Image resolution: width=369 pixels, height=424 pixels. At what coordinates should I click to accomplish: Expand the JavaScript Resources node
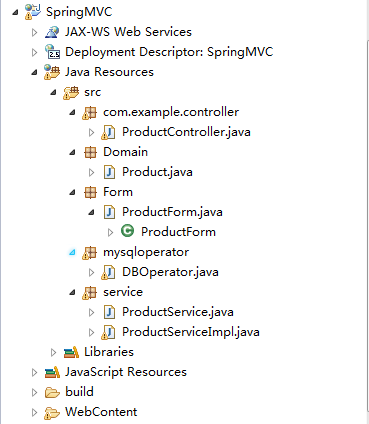tap(34, 372)
